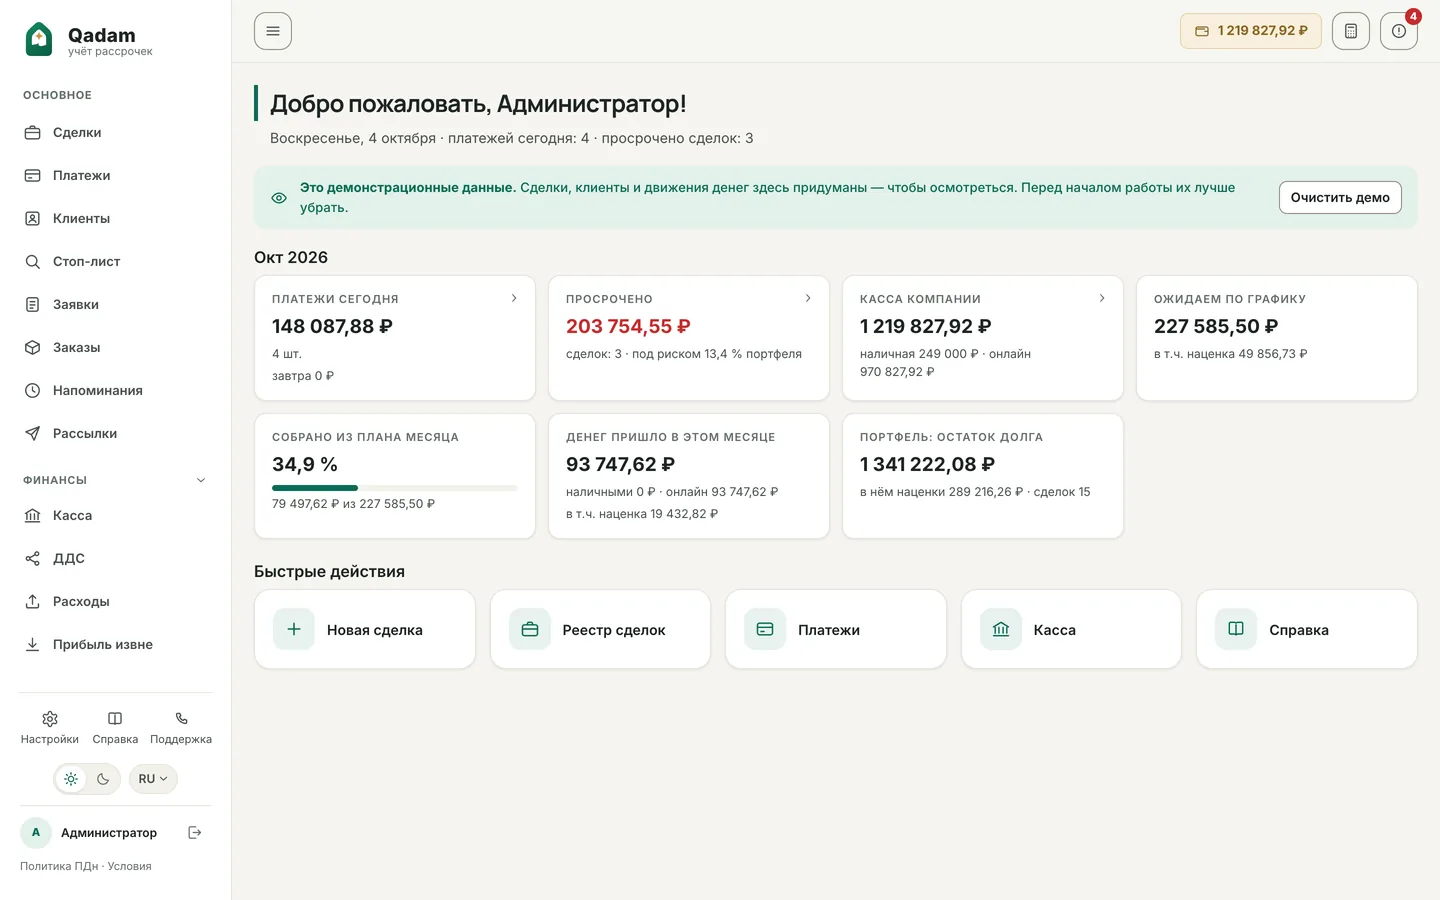Screen dimensions: 1440x900
Task: Collapse the ФИНАНСЫ section chevron
Action: click(201, 480)
